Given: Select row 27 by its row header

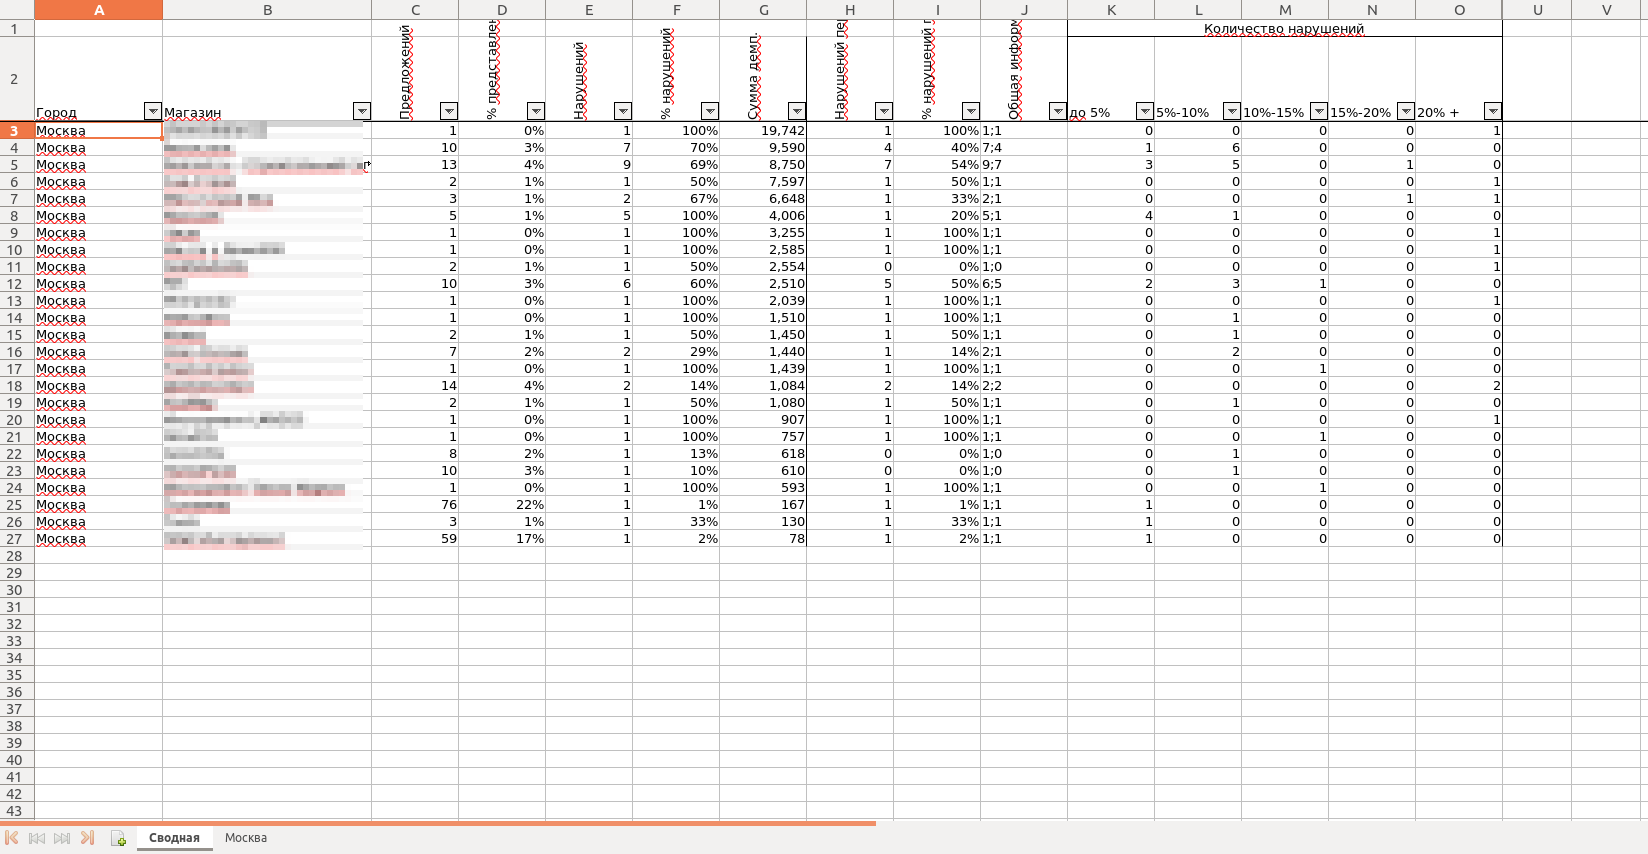Looking at the screenshot, I should [15, 539].
